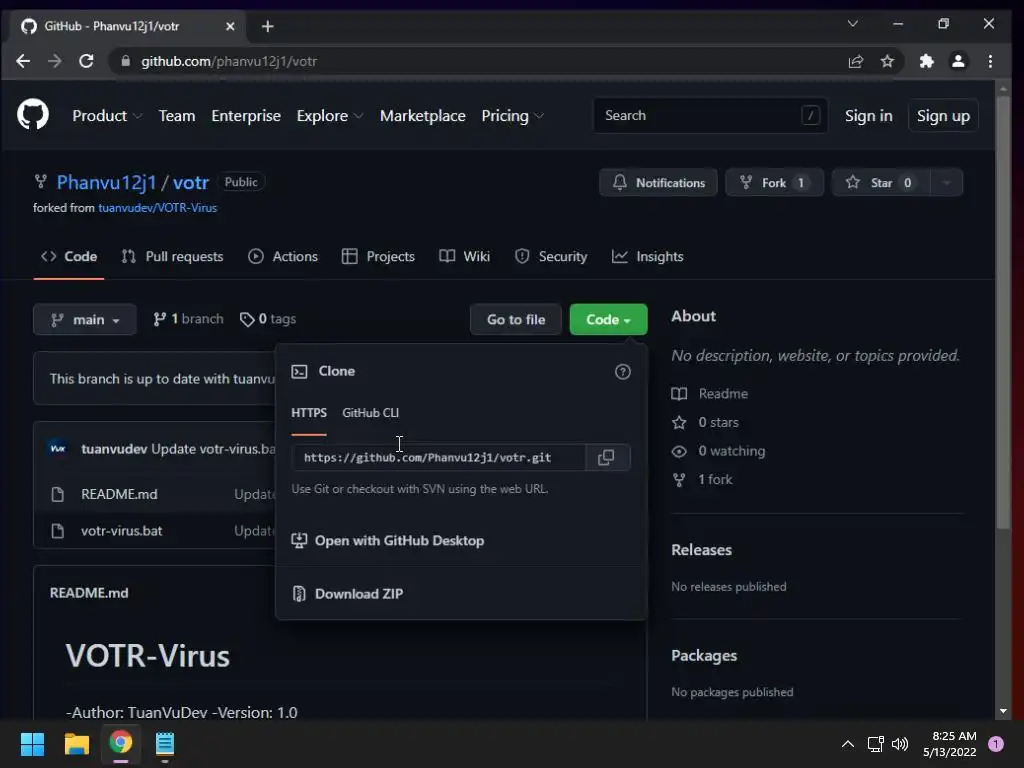The height and width of the screenshot is (768, 1024).
Task: Expand the Product menu
Action: coord(107,116)
